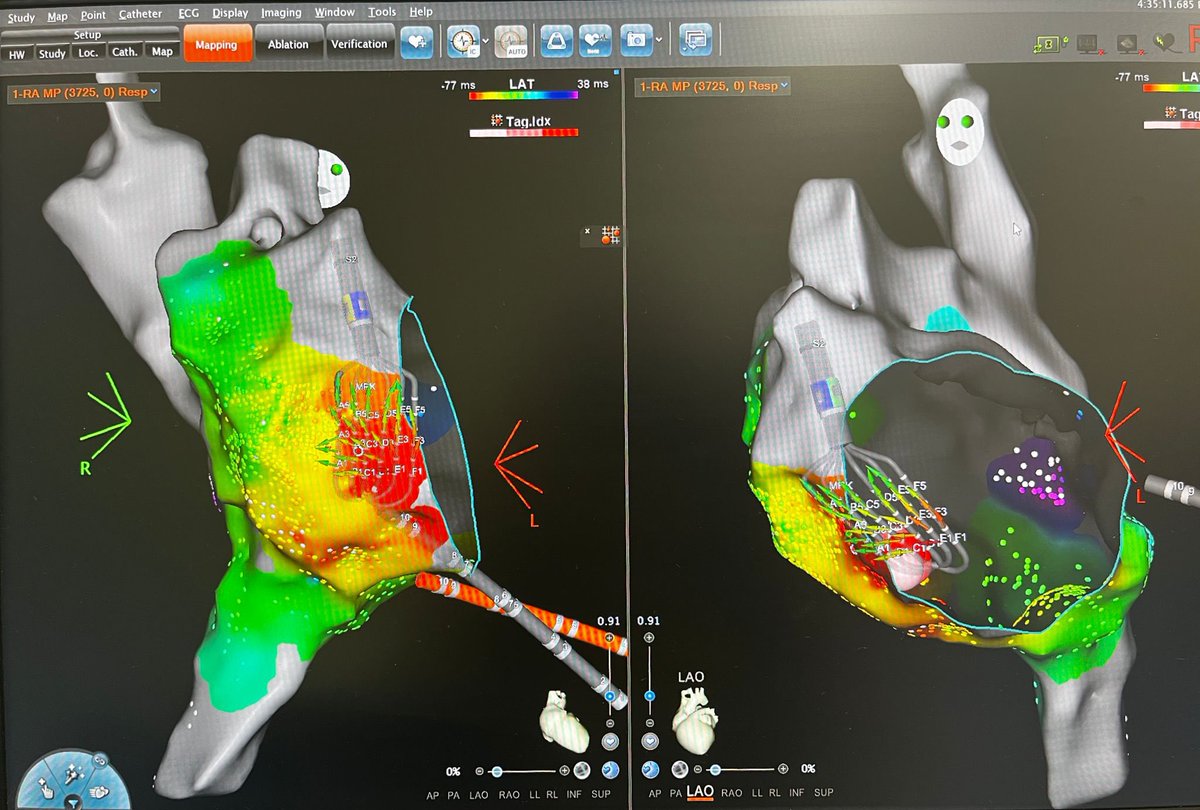Viewport: 1200px width, 810px height.
Task: Select the fluoroscopy overlay icon near the opacity slider
Action: 581,770
